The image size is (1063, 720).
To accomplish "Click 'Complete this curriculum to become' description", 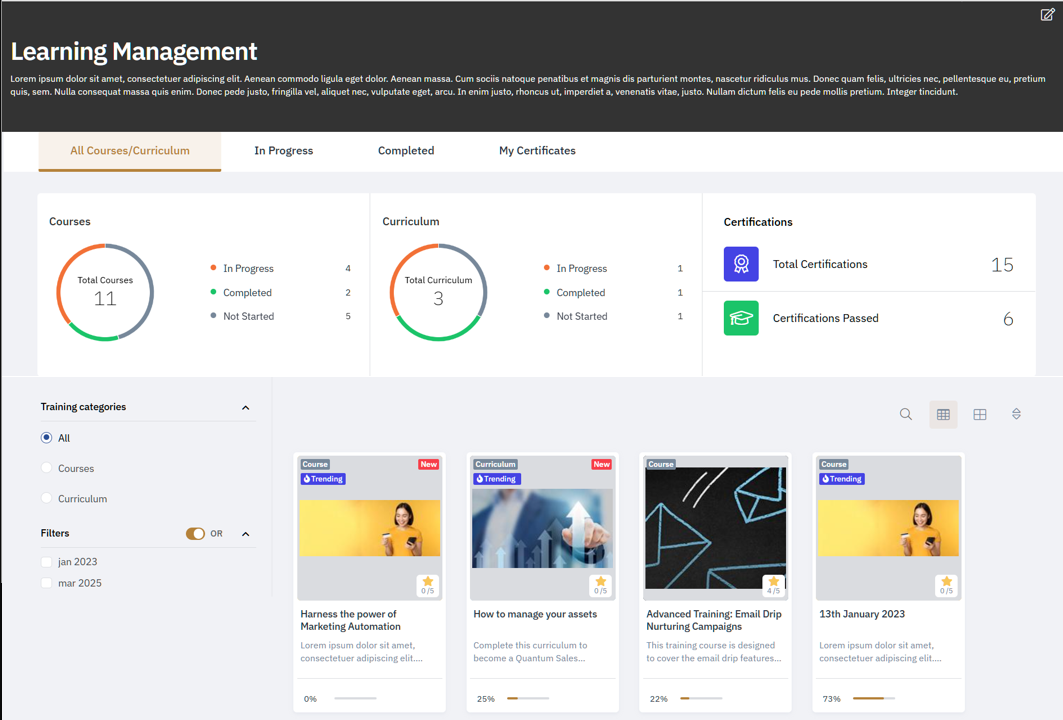I will coord(530,652).
